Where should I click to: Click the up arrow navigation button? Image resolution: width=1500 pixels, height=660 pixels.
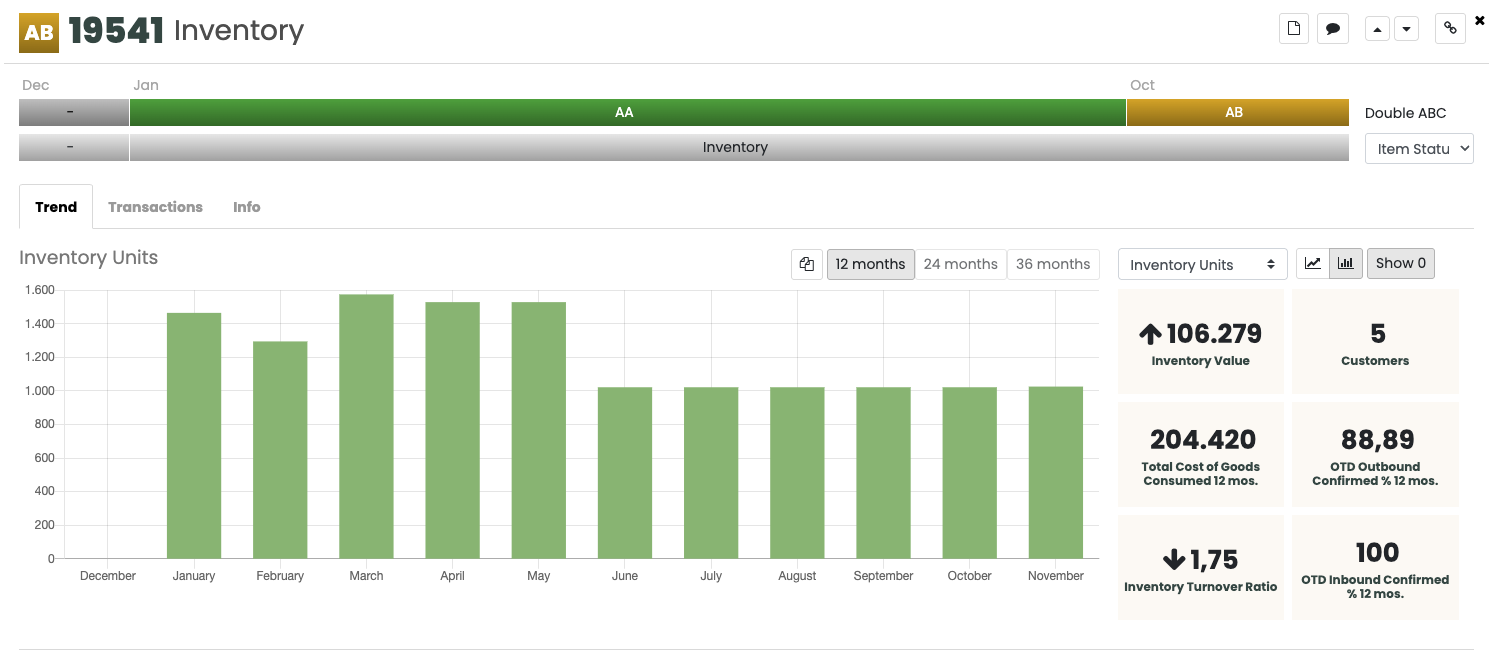click(1378, 29)
